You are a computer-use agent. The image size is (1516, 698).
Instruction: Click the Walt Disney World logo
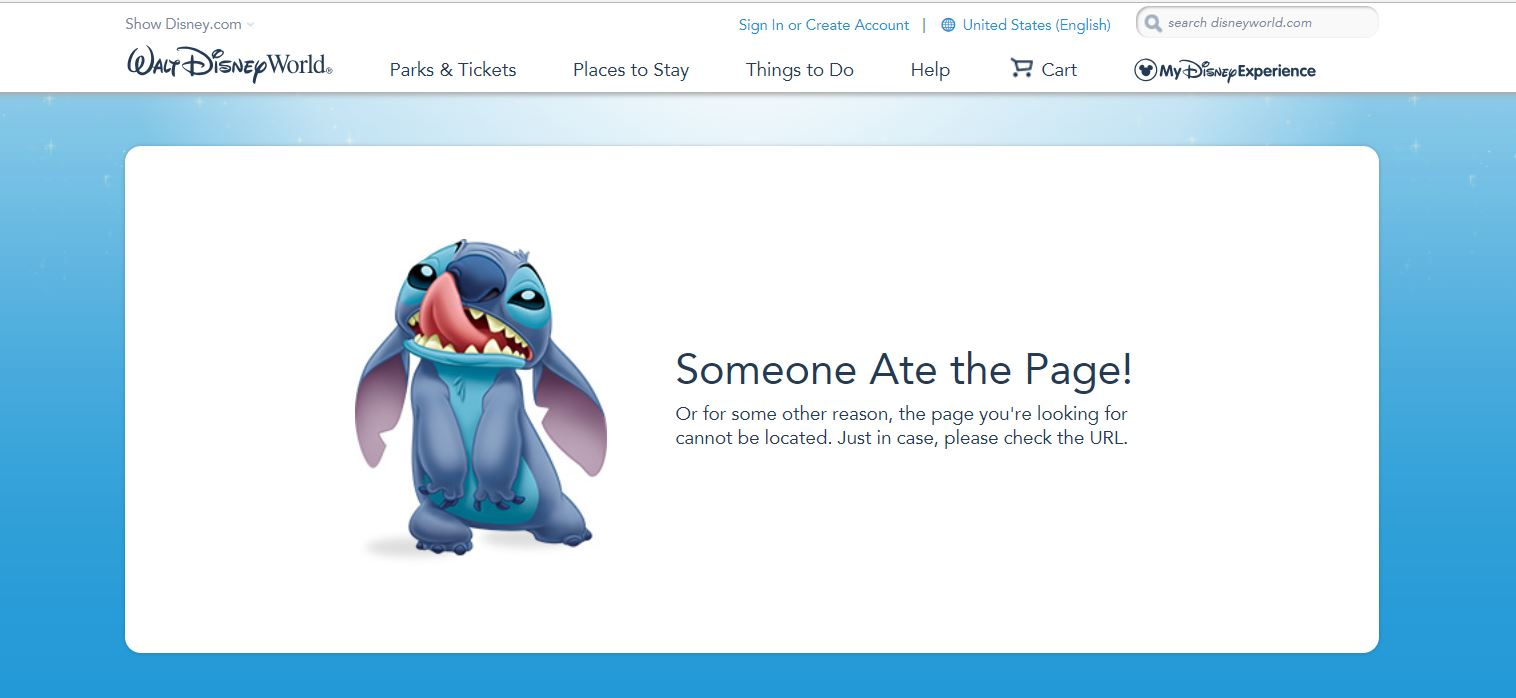pos(229,66)
